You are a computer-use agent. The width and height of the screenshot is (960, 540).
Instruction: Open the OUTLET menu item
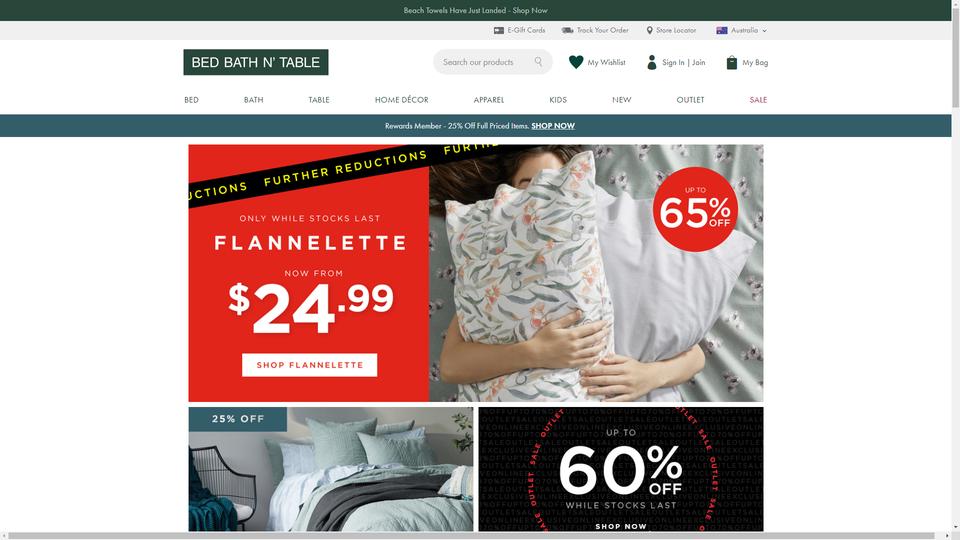coord(690,100)
